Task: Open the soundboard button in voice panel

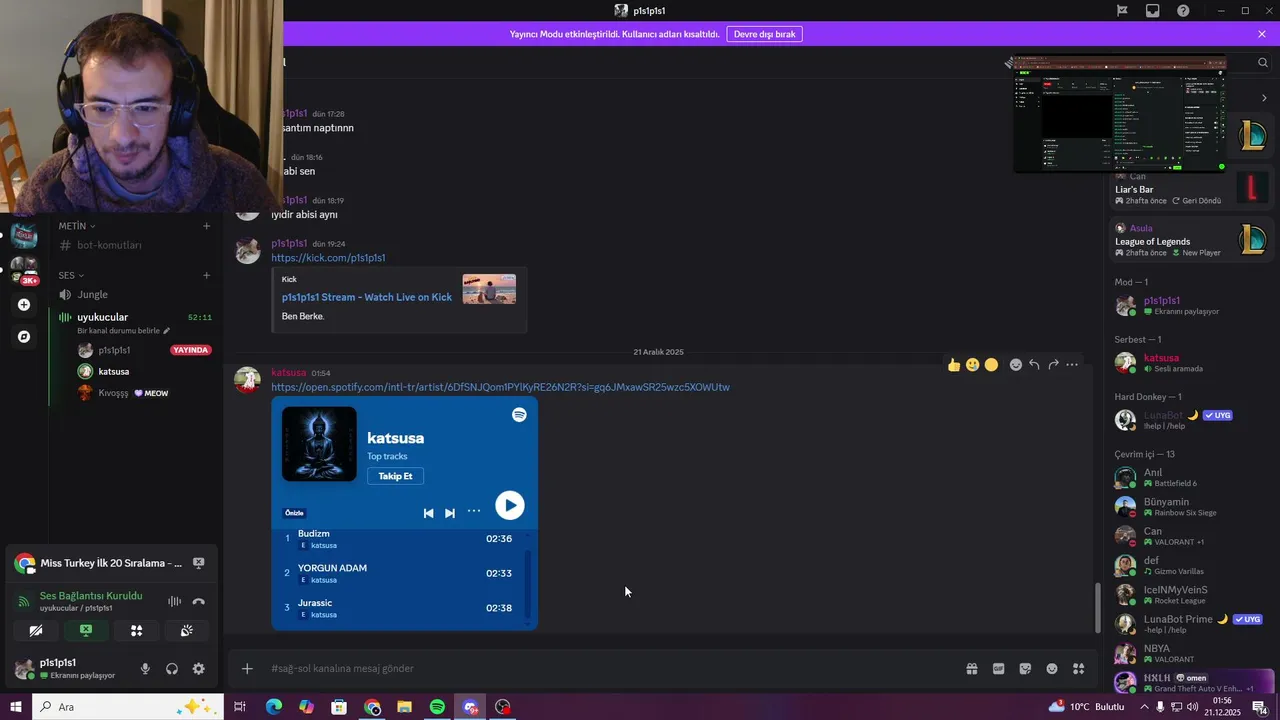Action: click(186, 631)
